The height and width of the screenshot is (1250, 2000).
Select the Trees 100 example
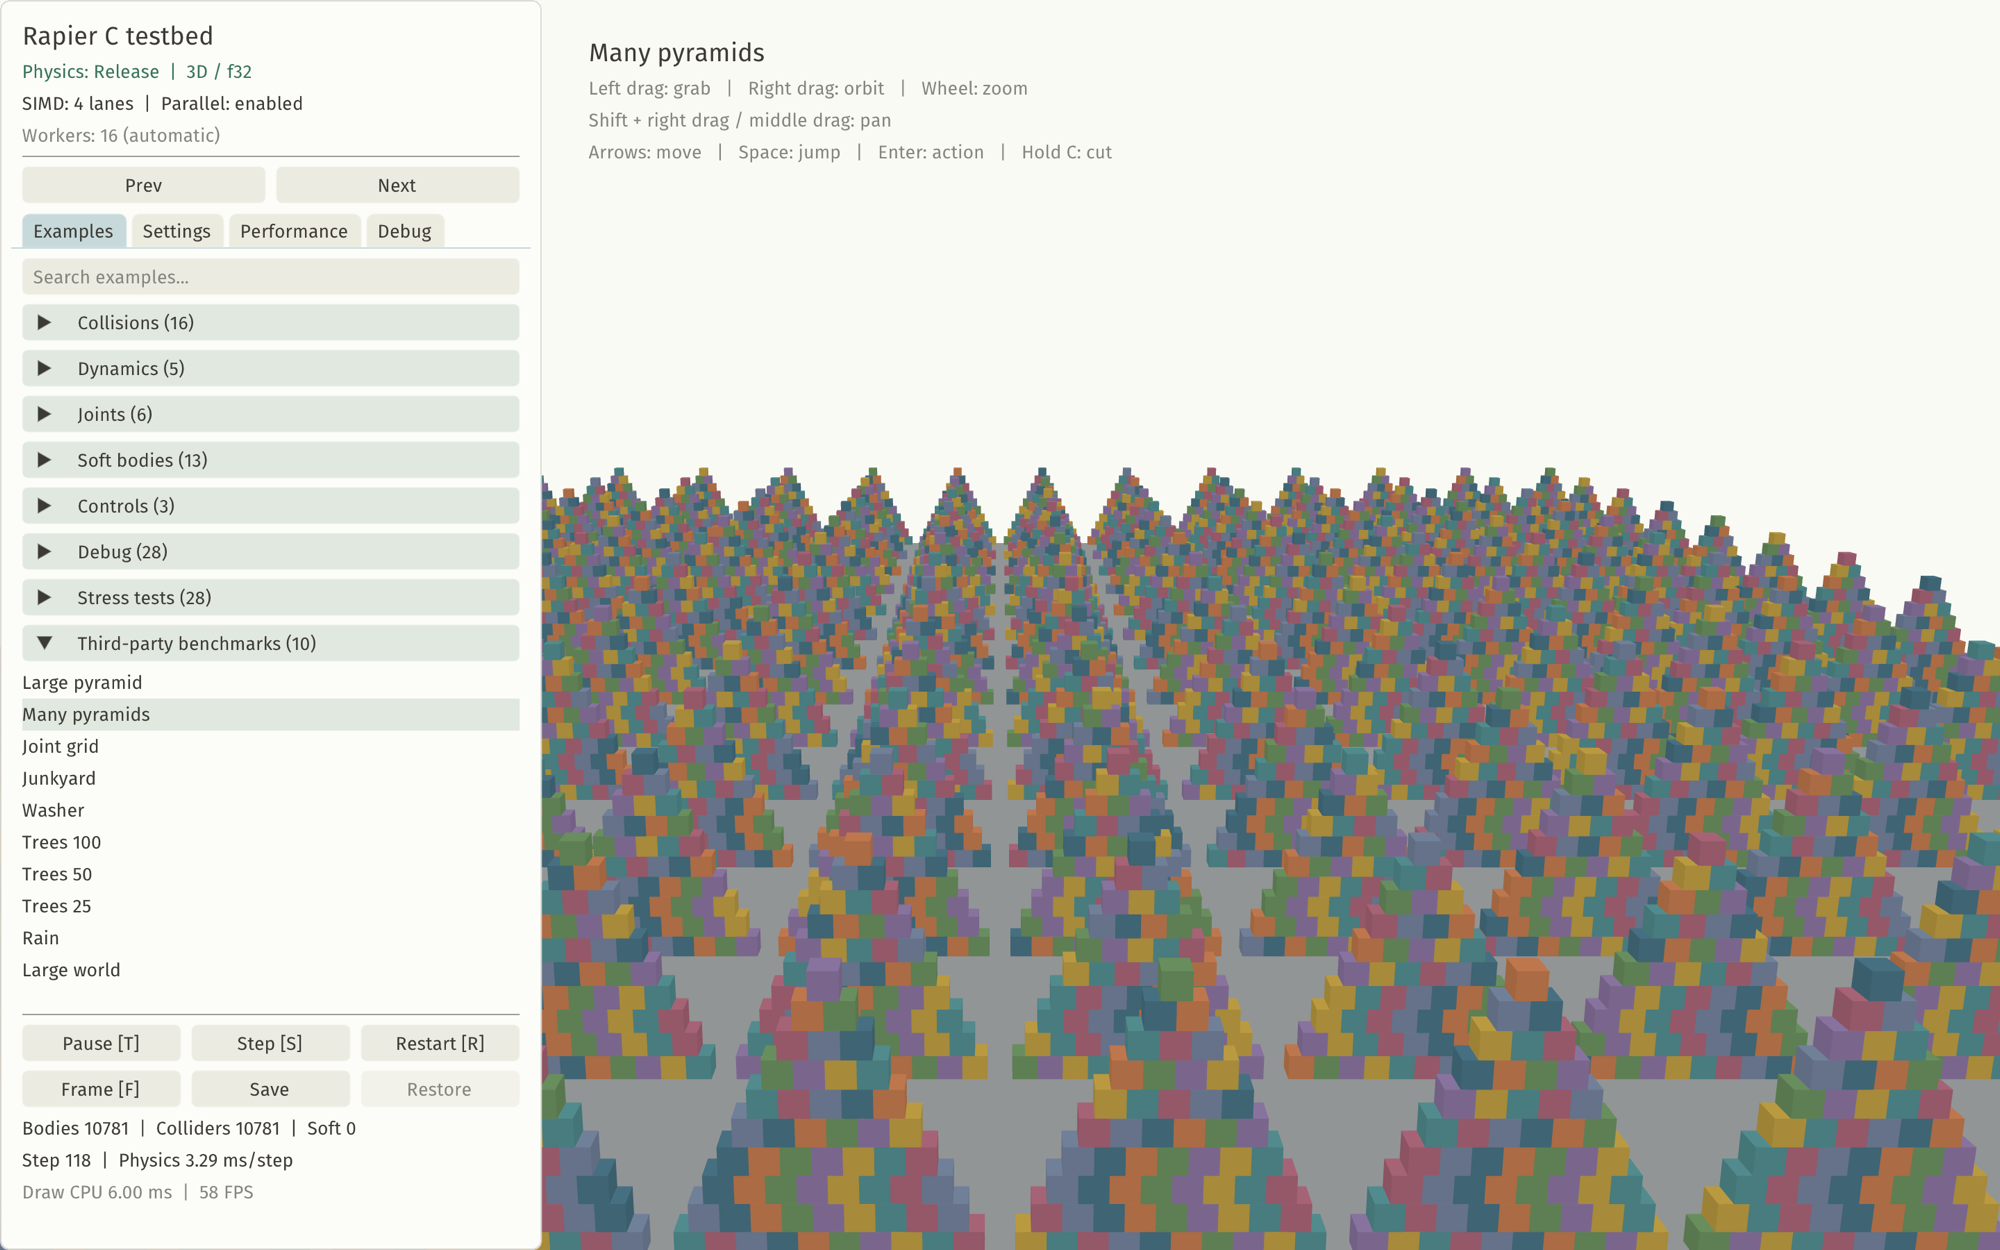(270, 843)
